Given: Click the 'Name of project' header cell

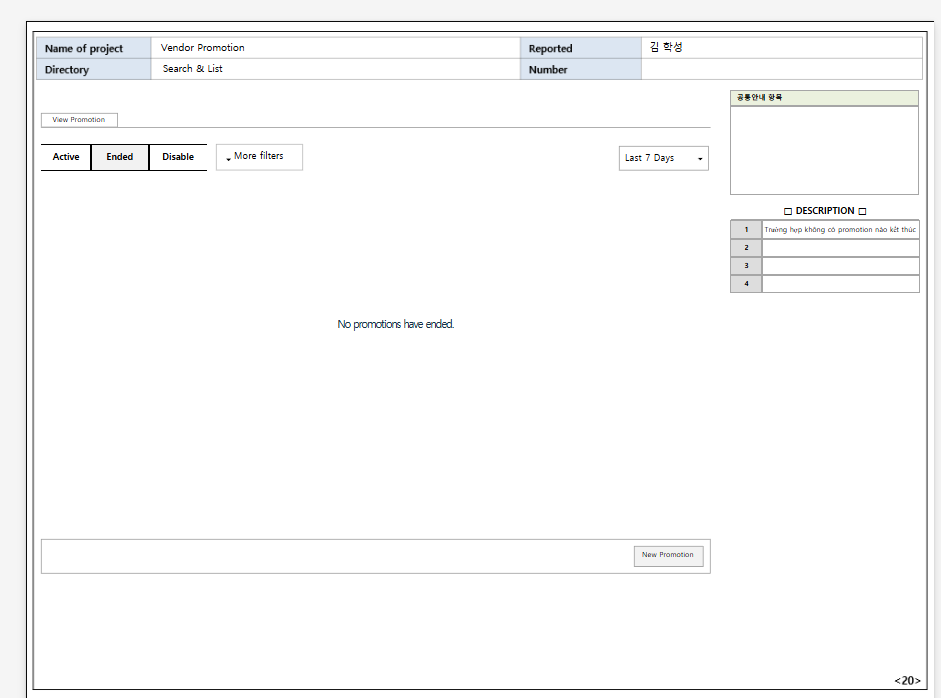Looking at the screenshot, I should tap(94, 48).
